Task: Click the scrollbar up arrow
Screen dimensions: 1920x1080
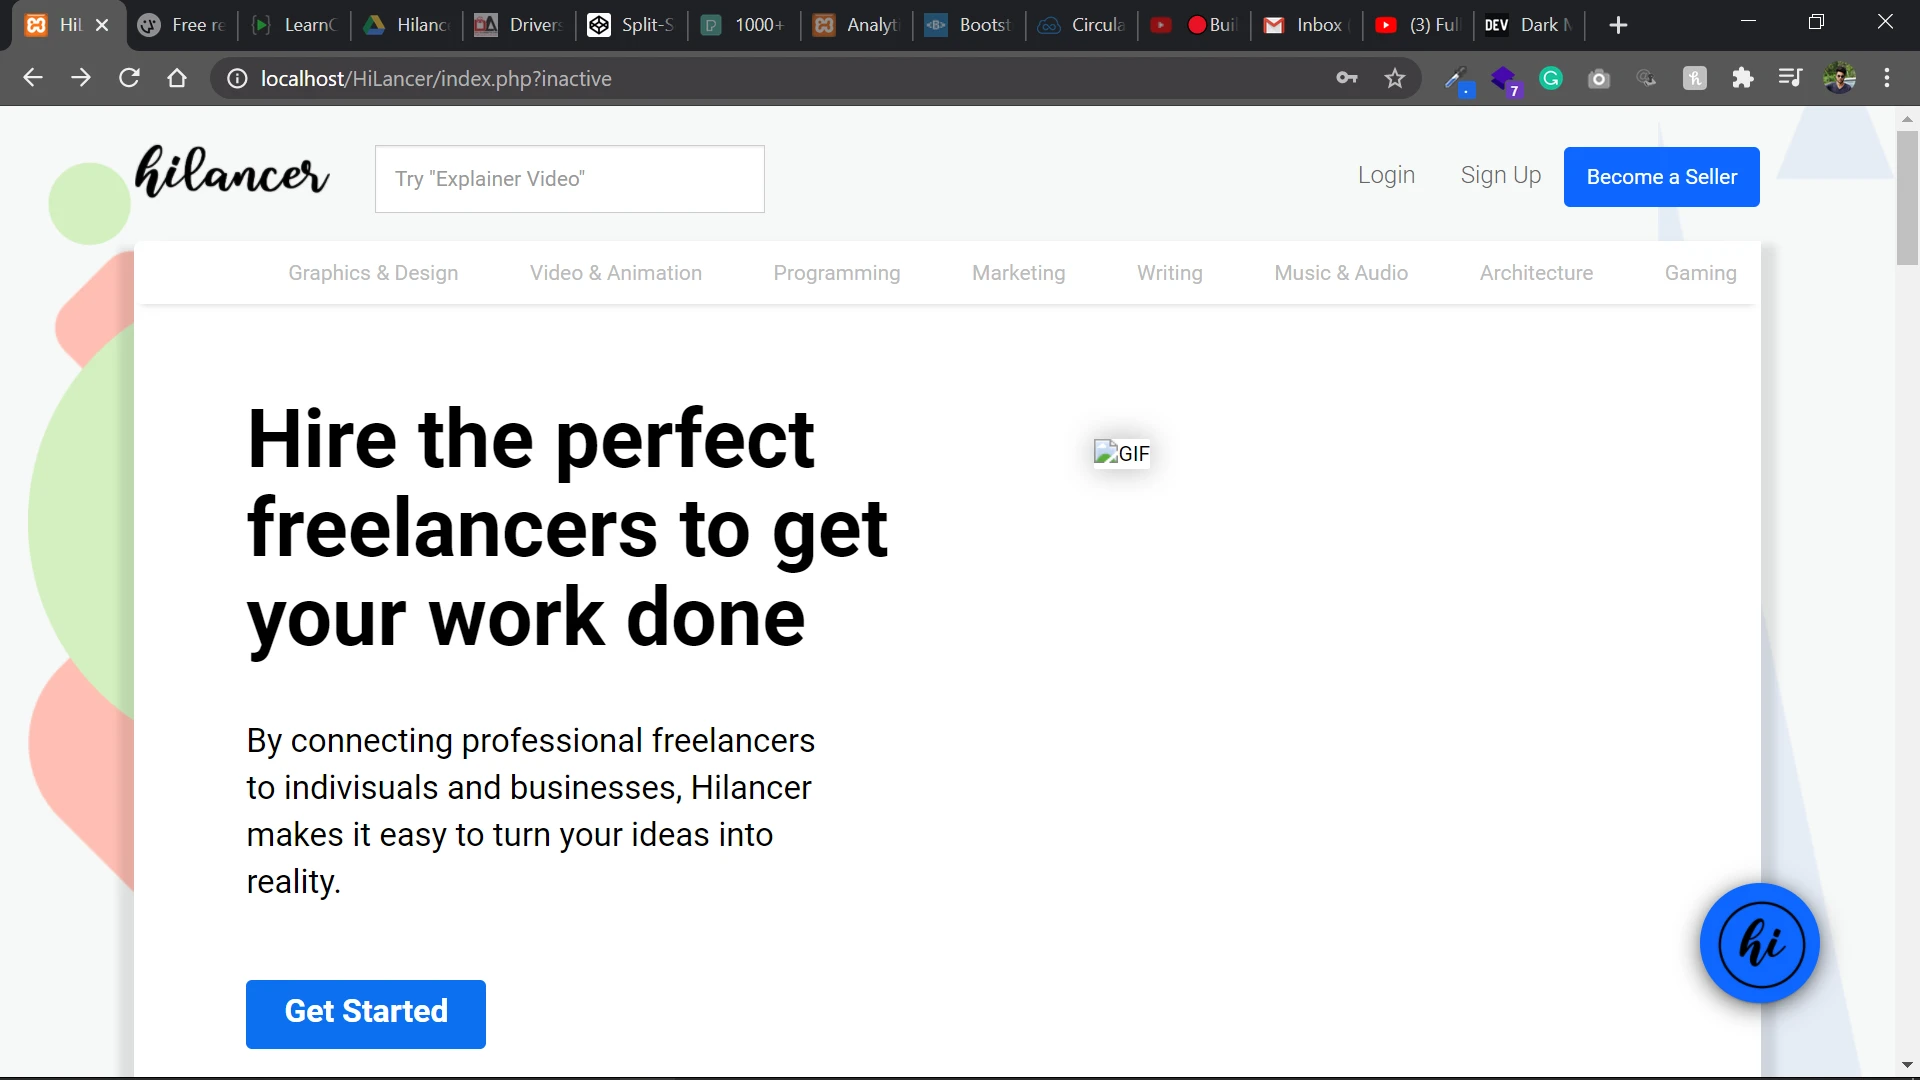Action: 1907,118
